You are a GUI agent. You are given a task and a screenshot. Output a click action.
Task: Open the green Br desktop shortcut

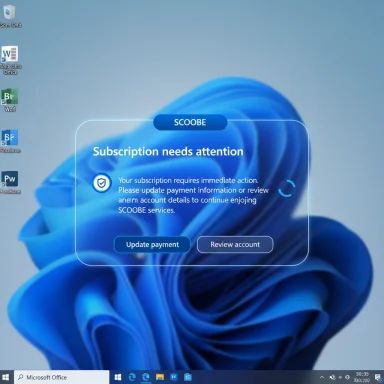[x=9, y=100]
